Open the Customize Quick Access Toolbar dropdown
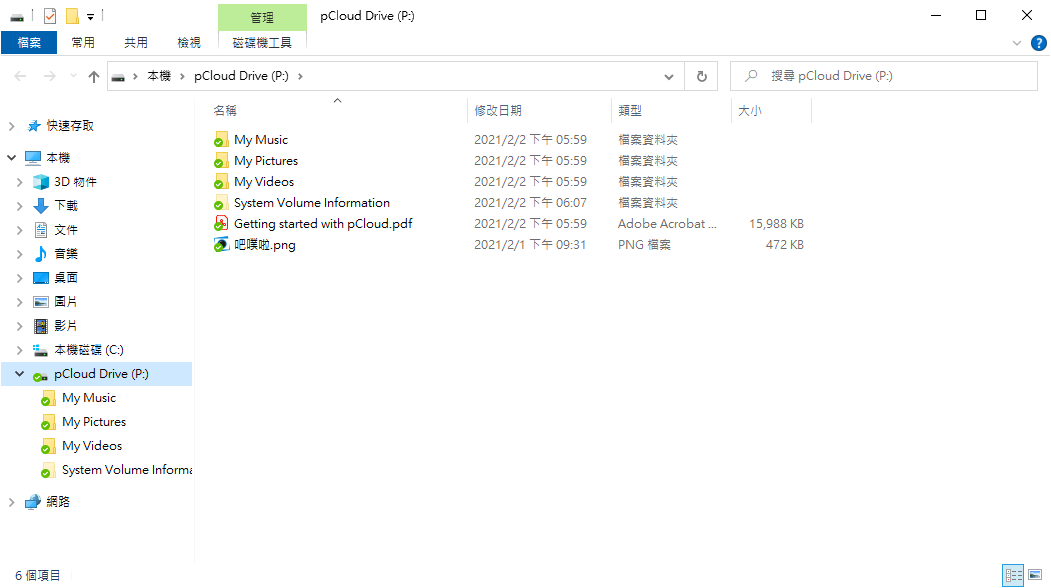Image resolution: width=1051 pixels, height=588 pixels. point(90,17)
